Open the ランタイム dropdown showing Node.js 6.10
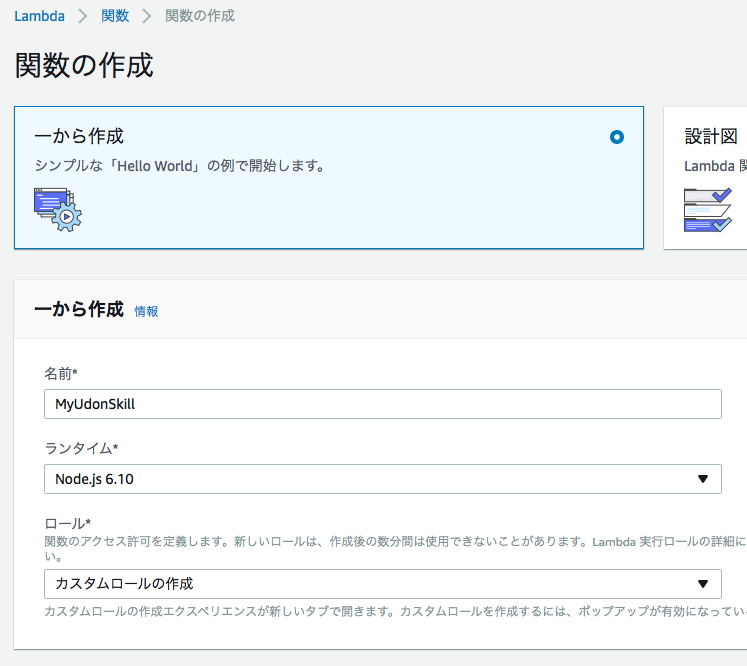Image resolution: width=747 pixels, height=666 pixels. coord(383,479)
